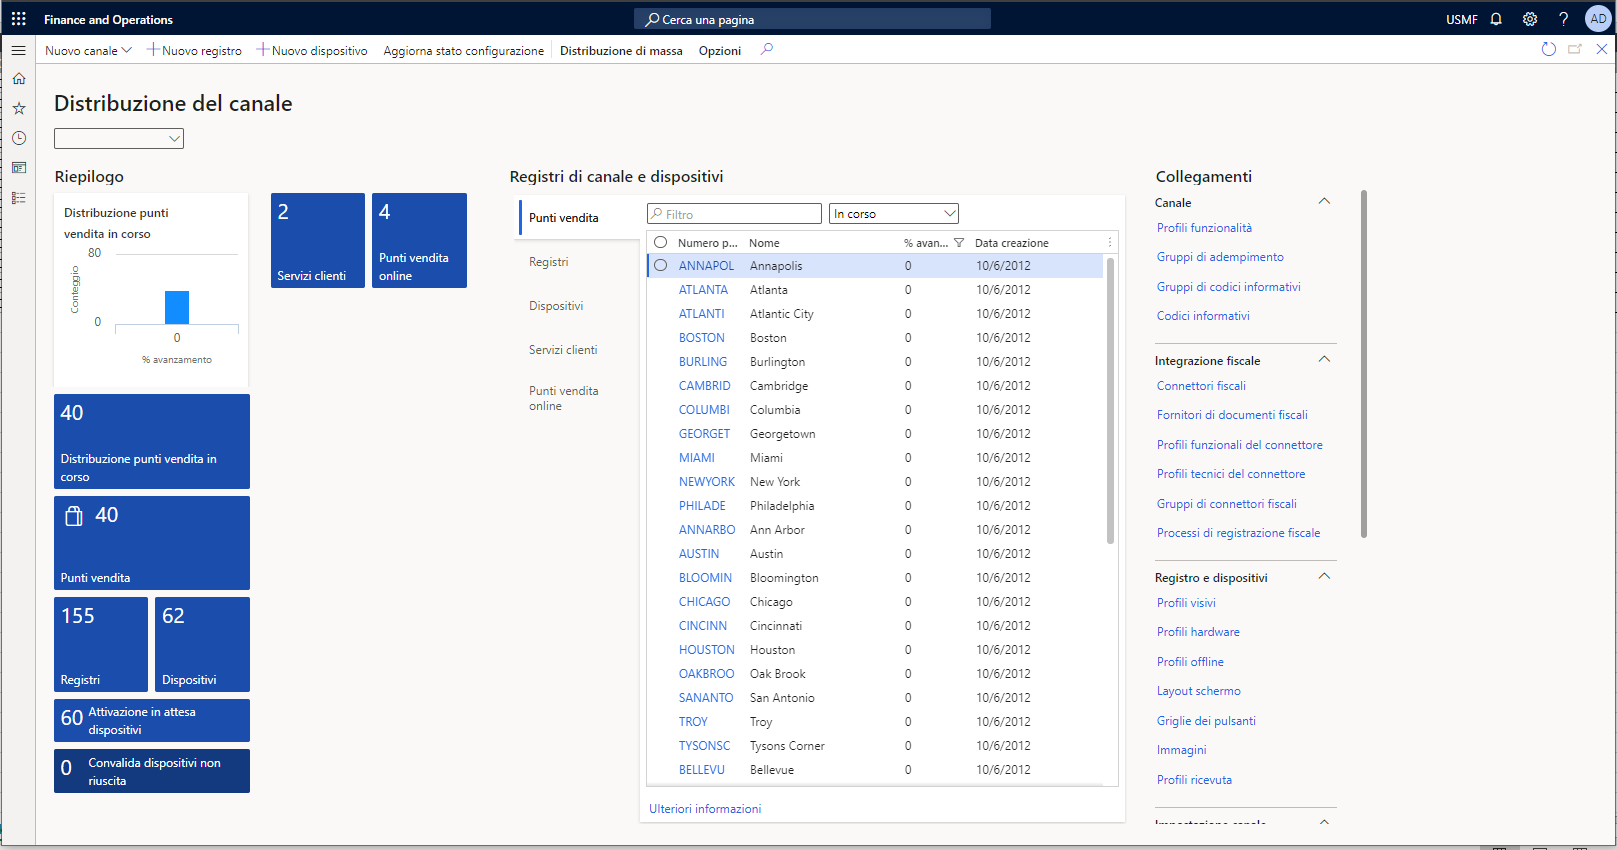Collapse the Canale links section
The height and width of the screenshot is (850, 1617).
point(1324,202)
